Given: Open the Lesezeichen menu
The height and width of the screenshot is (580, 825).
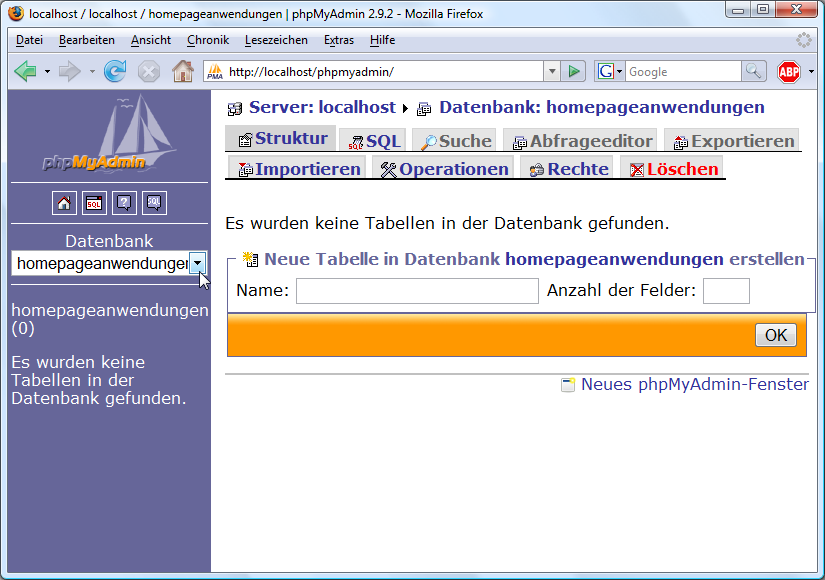Looking at the screenshot, I should [x=276, y=40].
